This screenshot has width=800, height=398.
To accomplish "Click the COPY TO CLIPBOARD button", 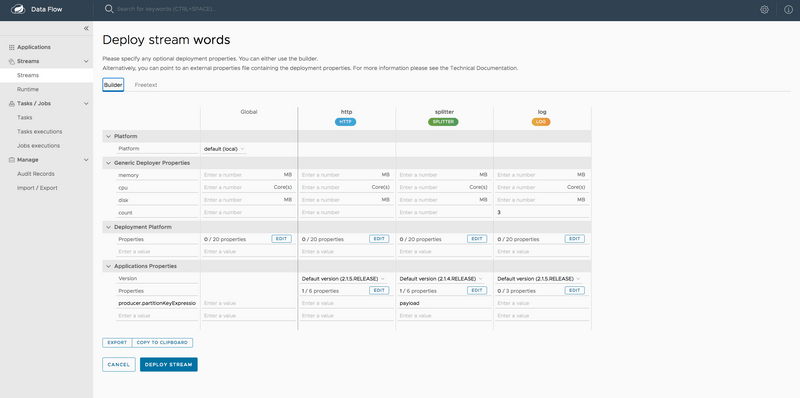I will pos(162,342).
